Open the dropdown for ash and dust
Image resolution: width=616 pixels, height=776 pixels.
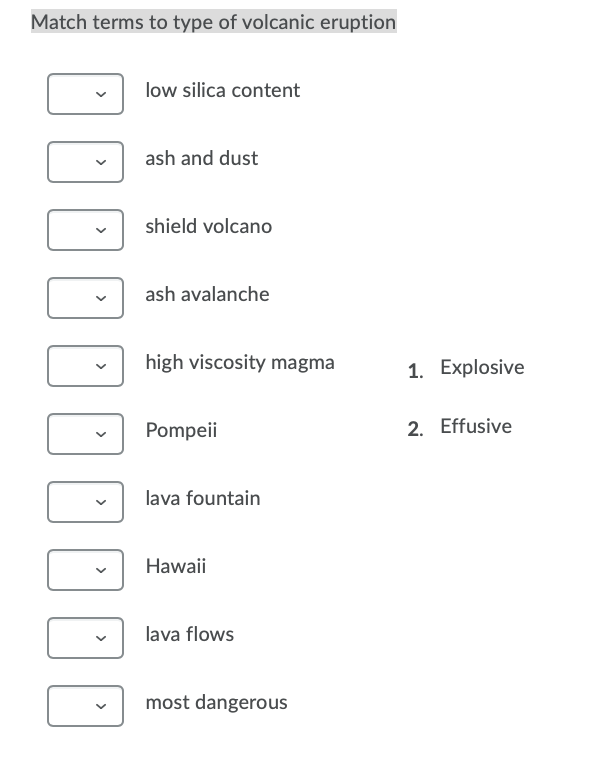click(x=85, y=162)
